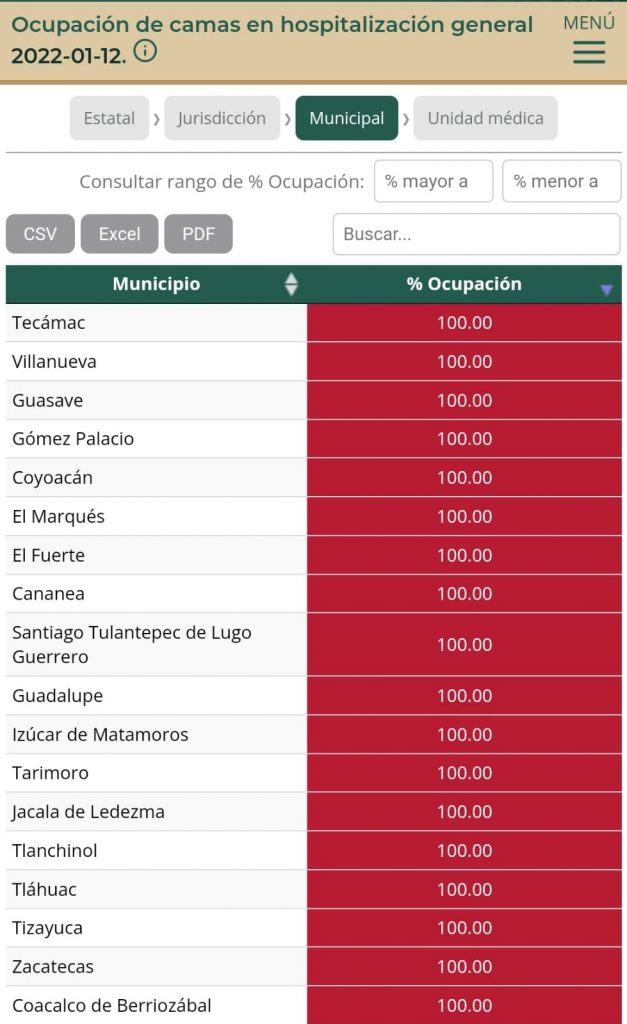Select the Unidad médica level
Viewport: 627px width, 1024px height.
485,118
